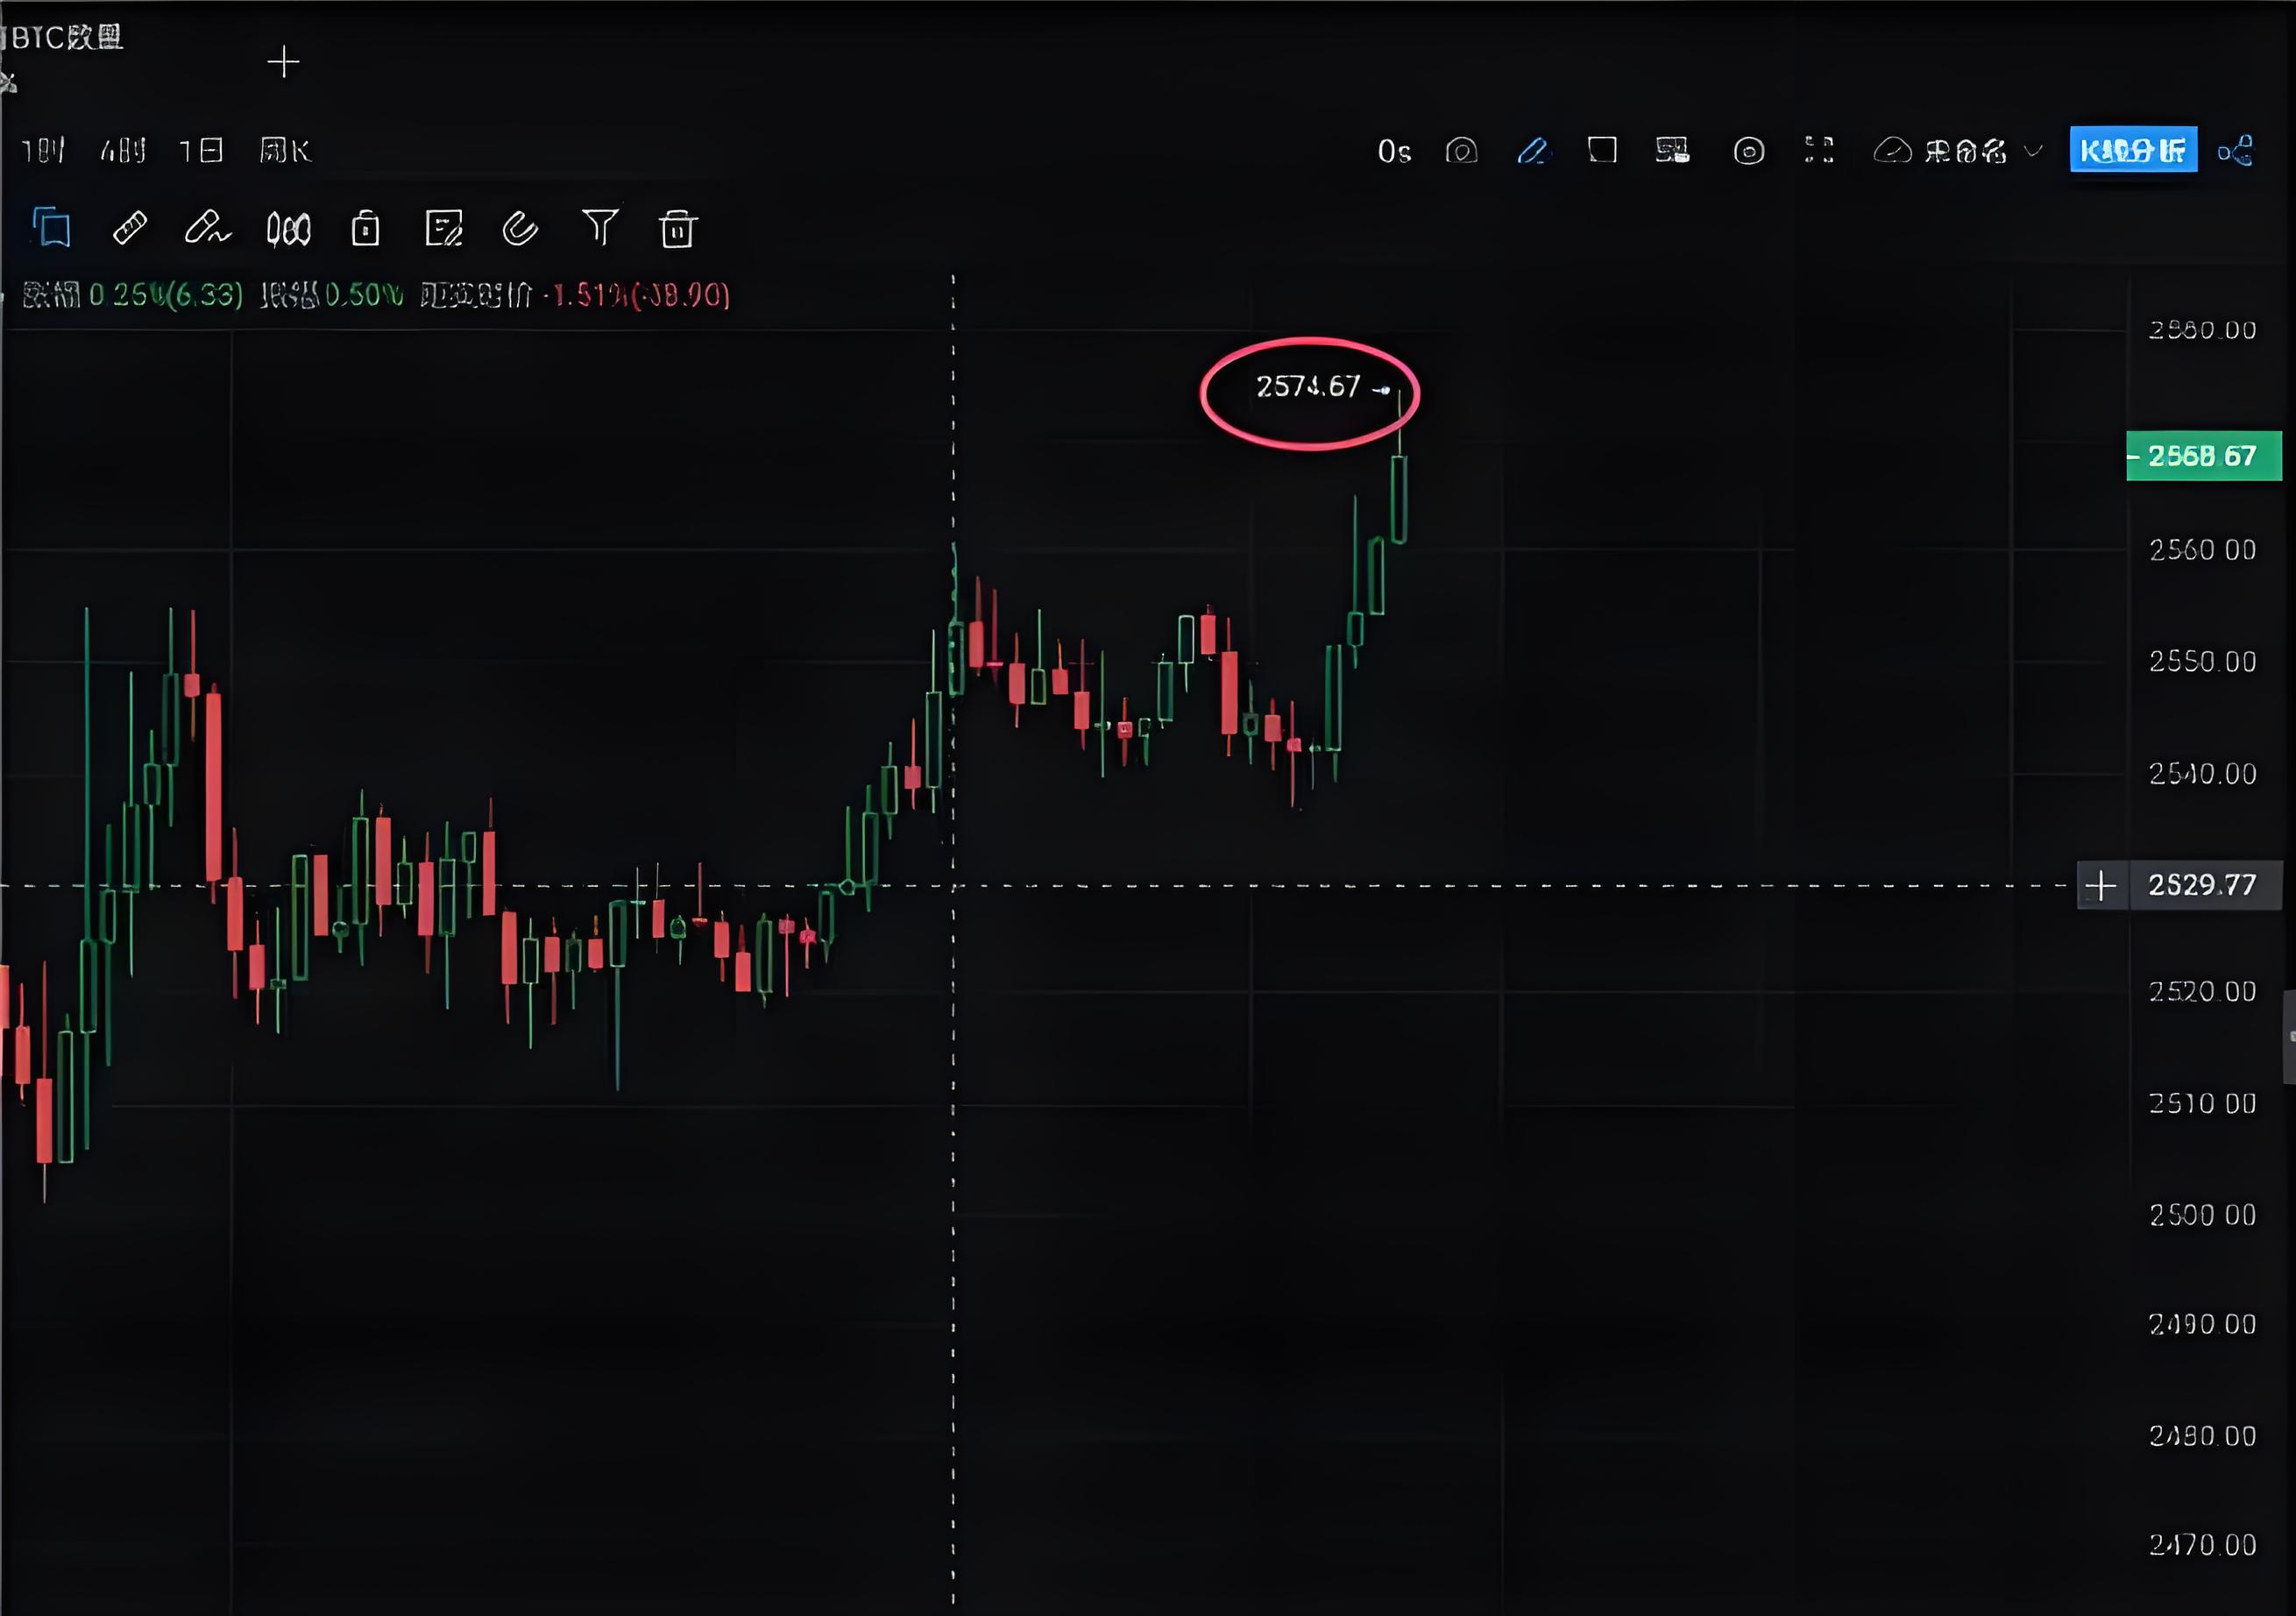This screenshot has width=2296, height=1616.
Task: Click the 2529.77 crosshair price label
Action: tap(2203, 885)
